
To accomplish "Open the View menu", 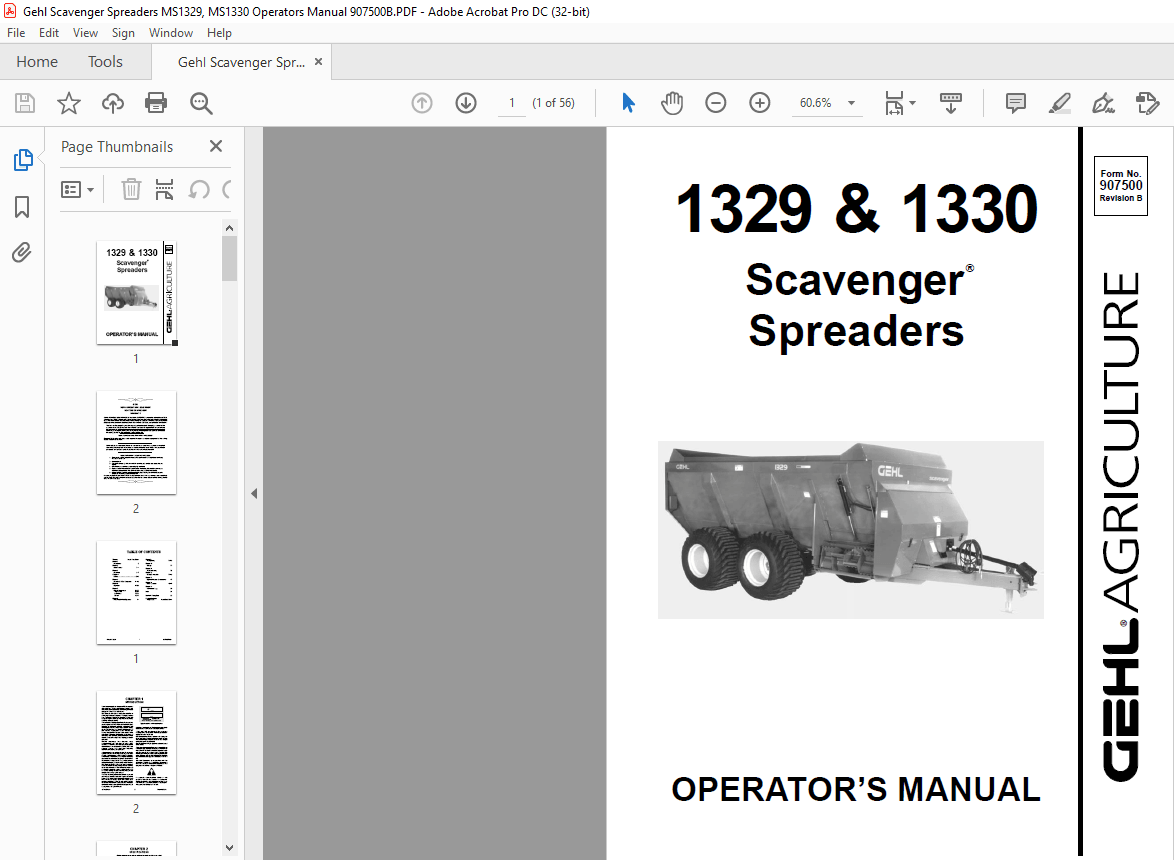I will point(85,32).
